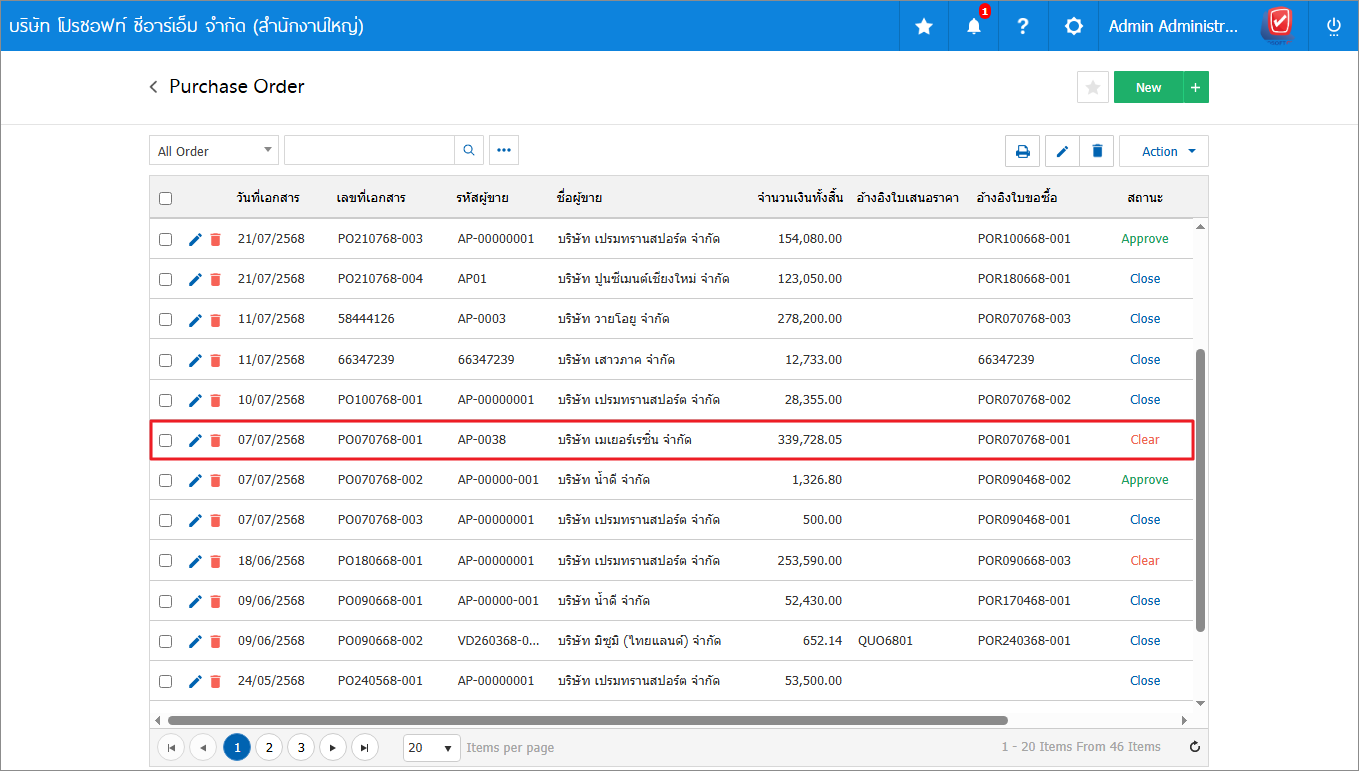Viewport: 1359px width, 771px height.
Task: Jump to page 3 of results
Action: pos(300,747)
